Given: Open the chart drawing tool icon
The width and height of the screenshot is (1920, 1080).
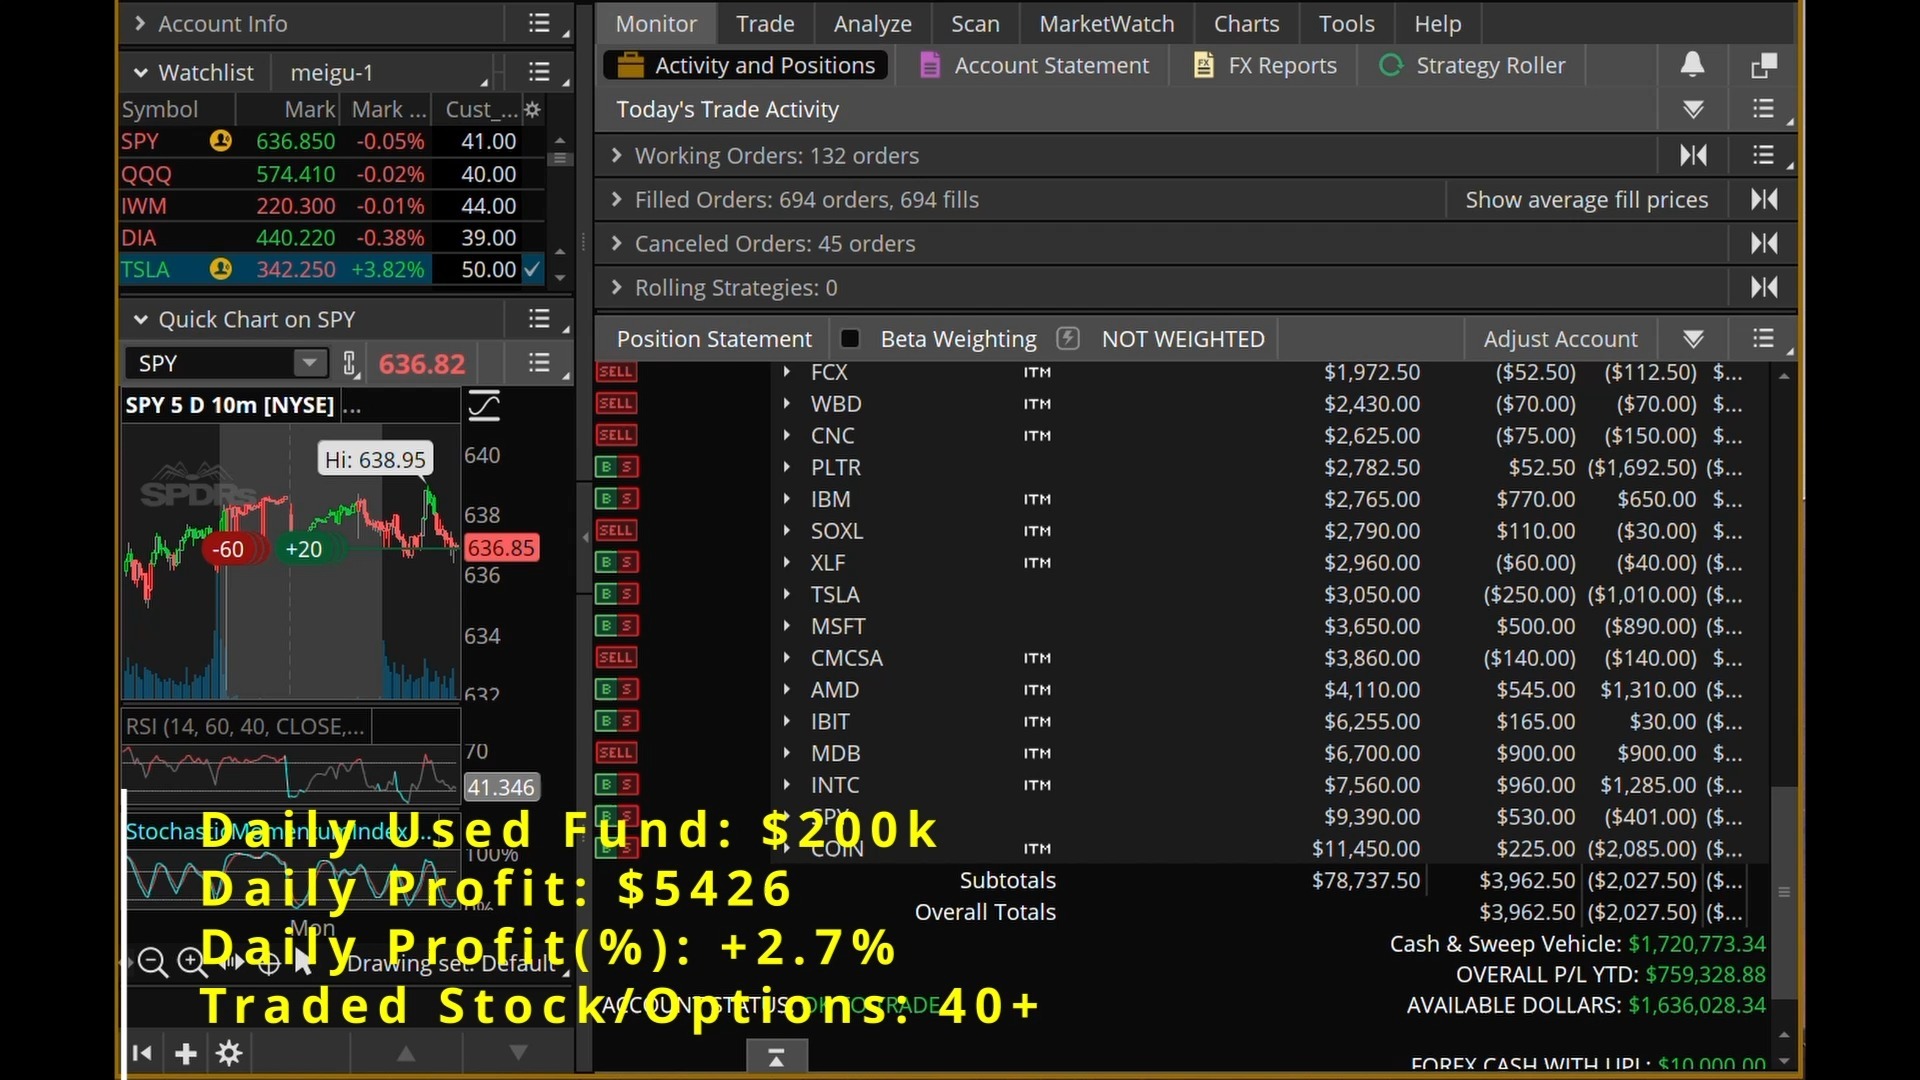Looking at the screenshot, I should [x=484, y=406].
